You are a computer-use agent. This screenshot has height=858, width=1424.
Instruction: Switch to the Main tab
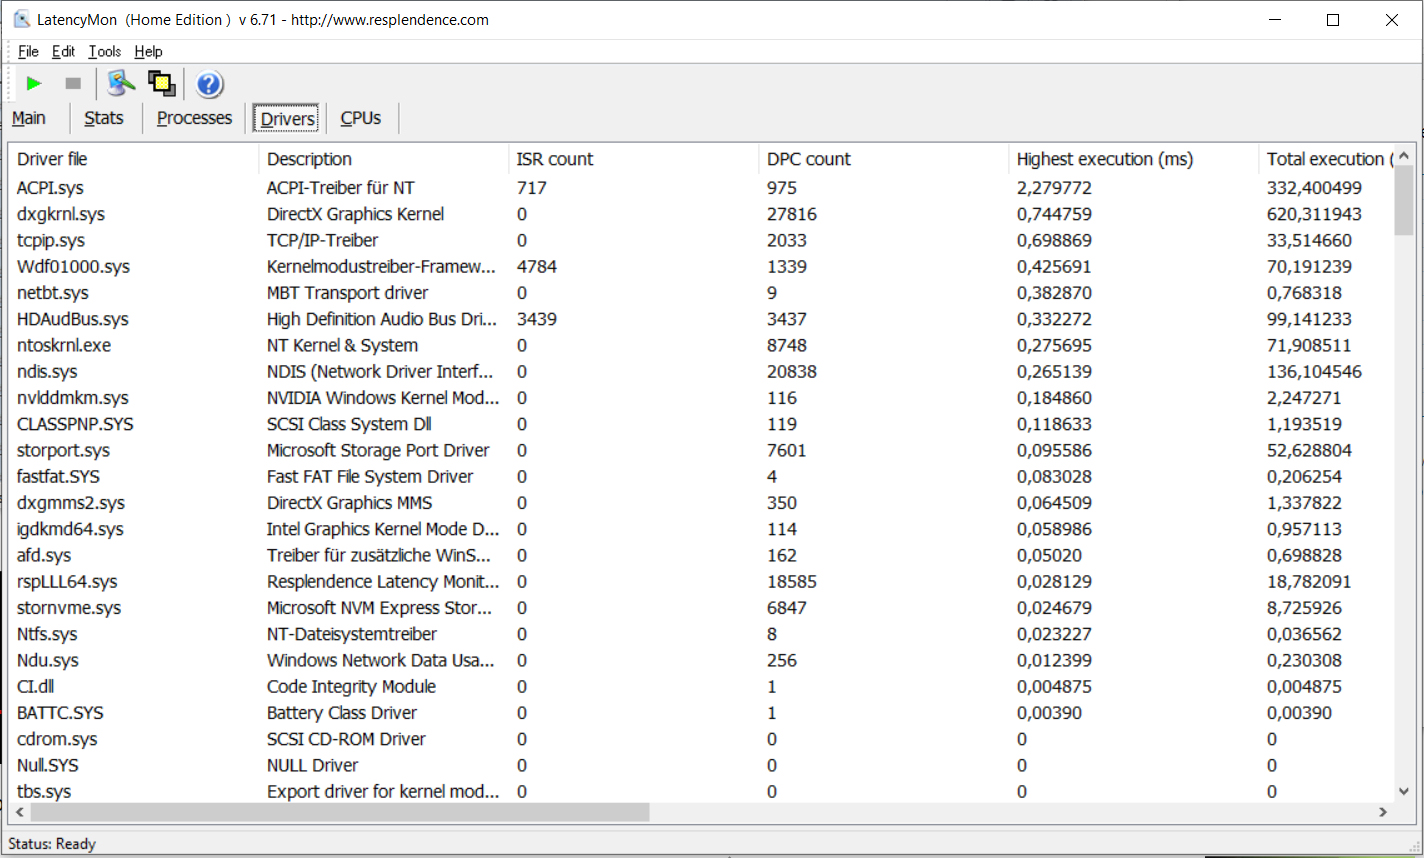(x=29, y=118)
